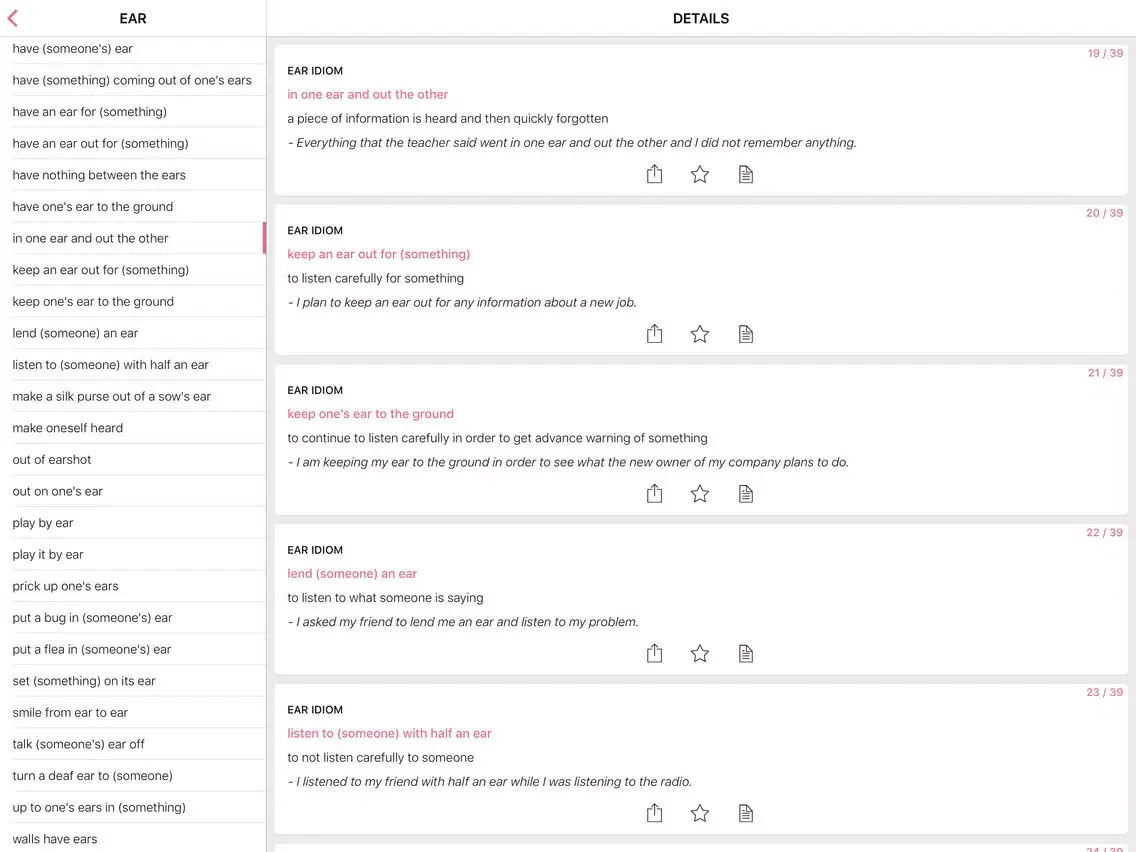The height and width of the screenshot is (852, 1136).
Task: Open the note for 'keep one's ear to the ground' card
Action: point(746,494)
